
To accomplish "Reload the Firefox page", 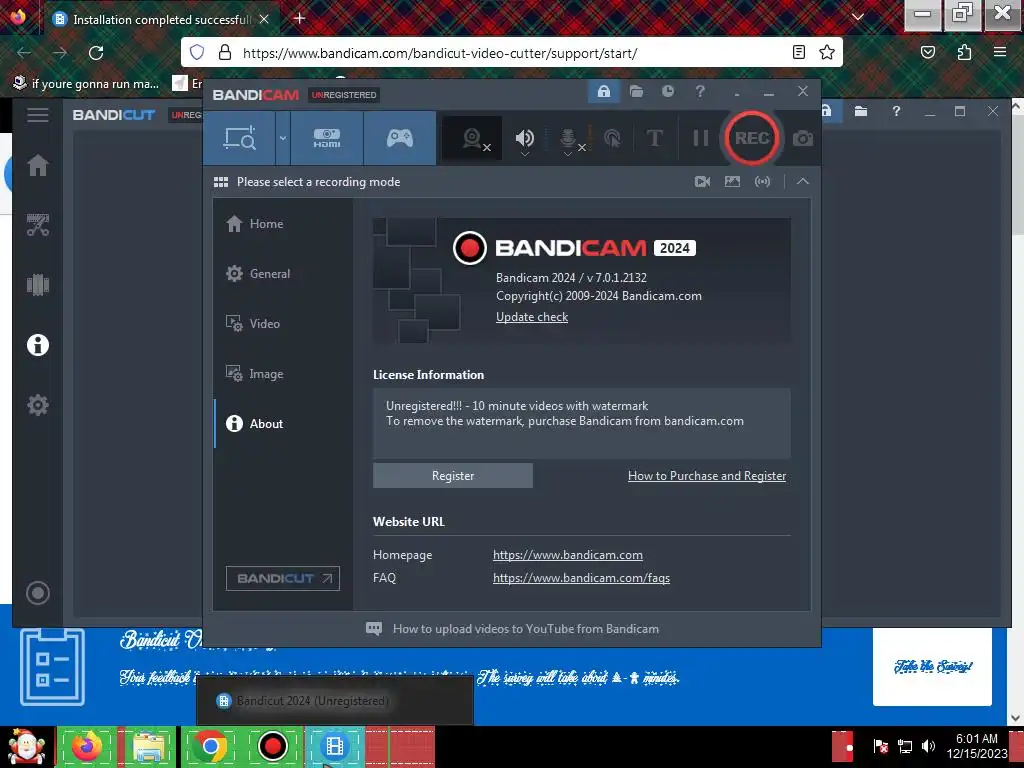I will pos(96,53).
